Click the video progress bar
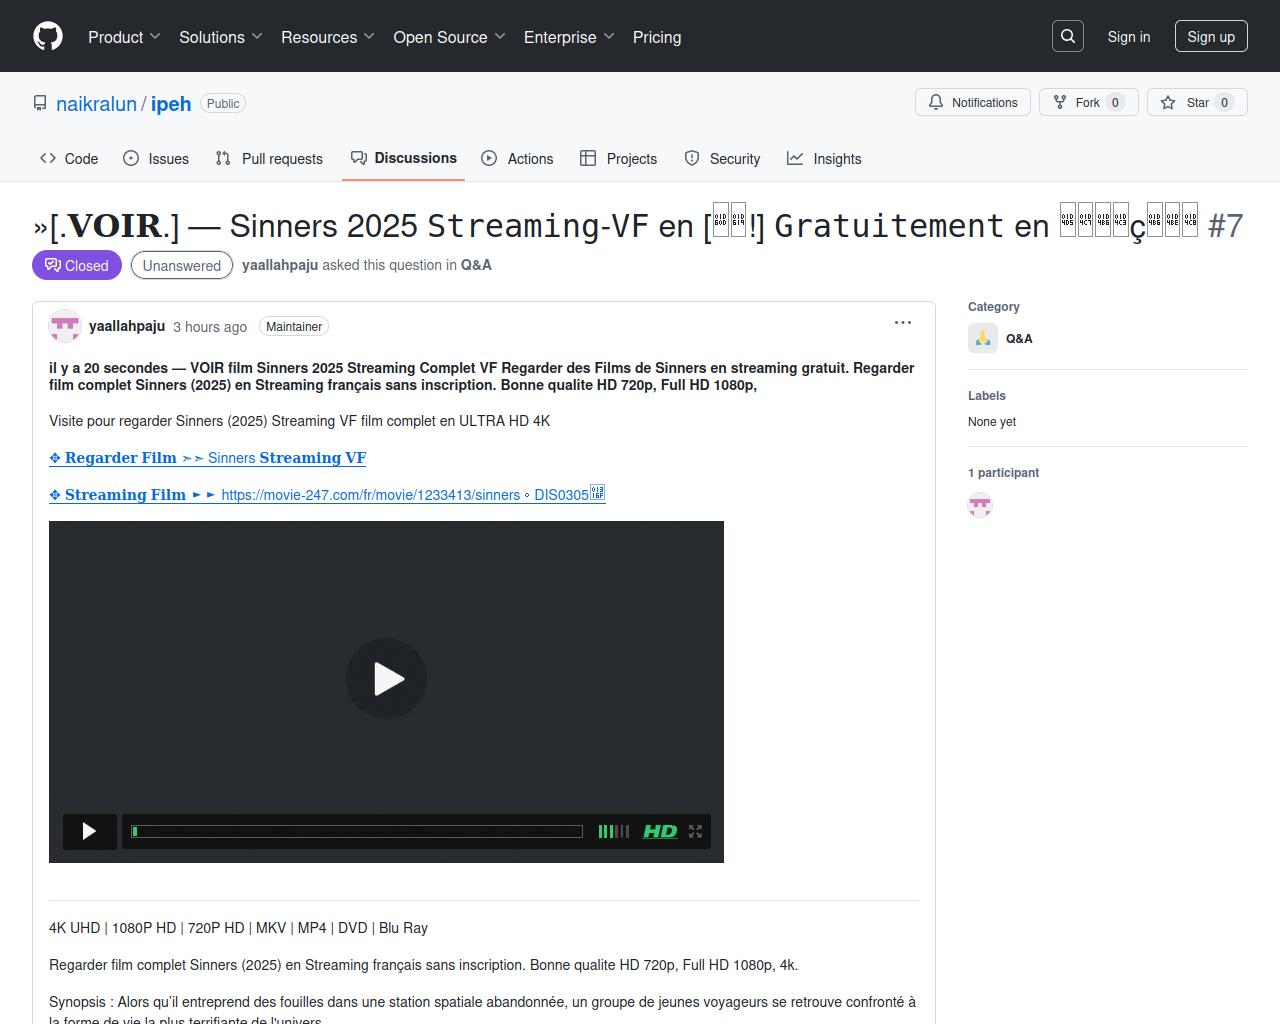Image resolution: width=1280 pixels, height=1024 pixels. tap(357, 831)
